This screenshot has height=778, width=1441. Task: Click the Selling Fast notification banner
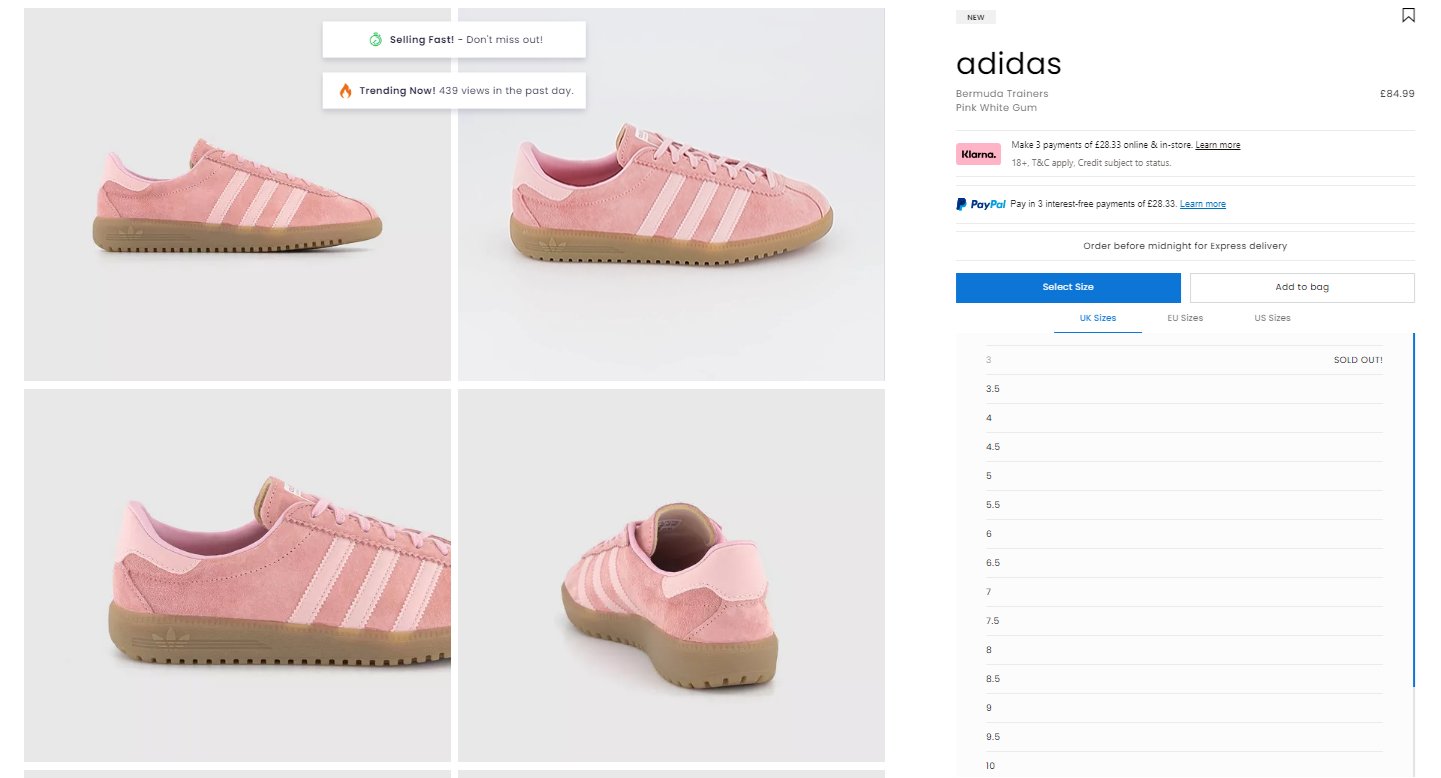[x=454, y=40]
